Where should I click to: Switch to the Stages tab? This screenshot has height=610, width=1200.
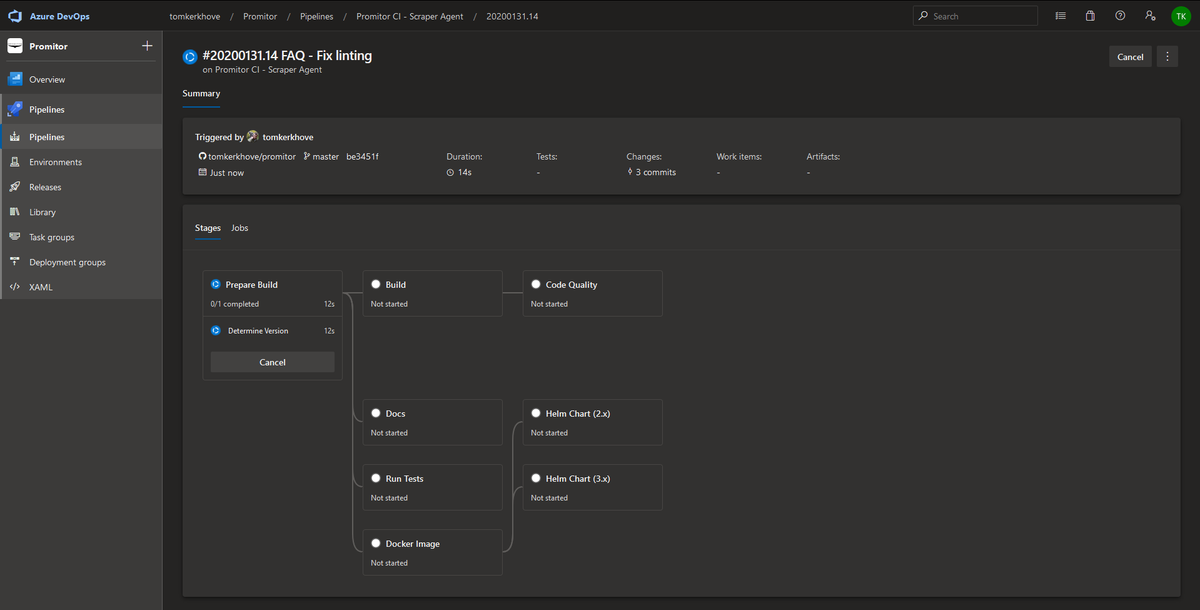(208, 228)
